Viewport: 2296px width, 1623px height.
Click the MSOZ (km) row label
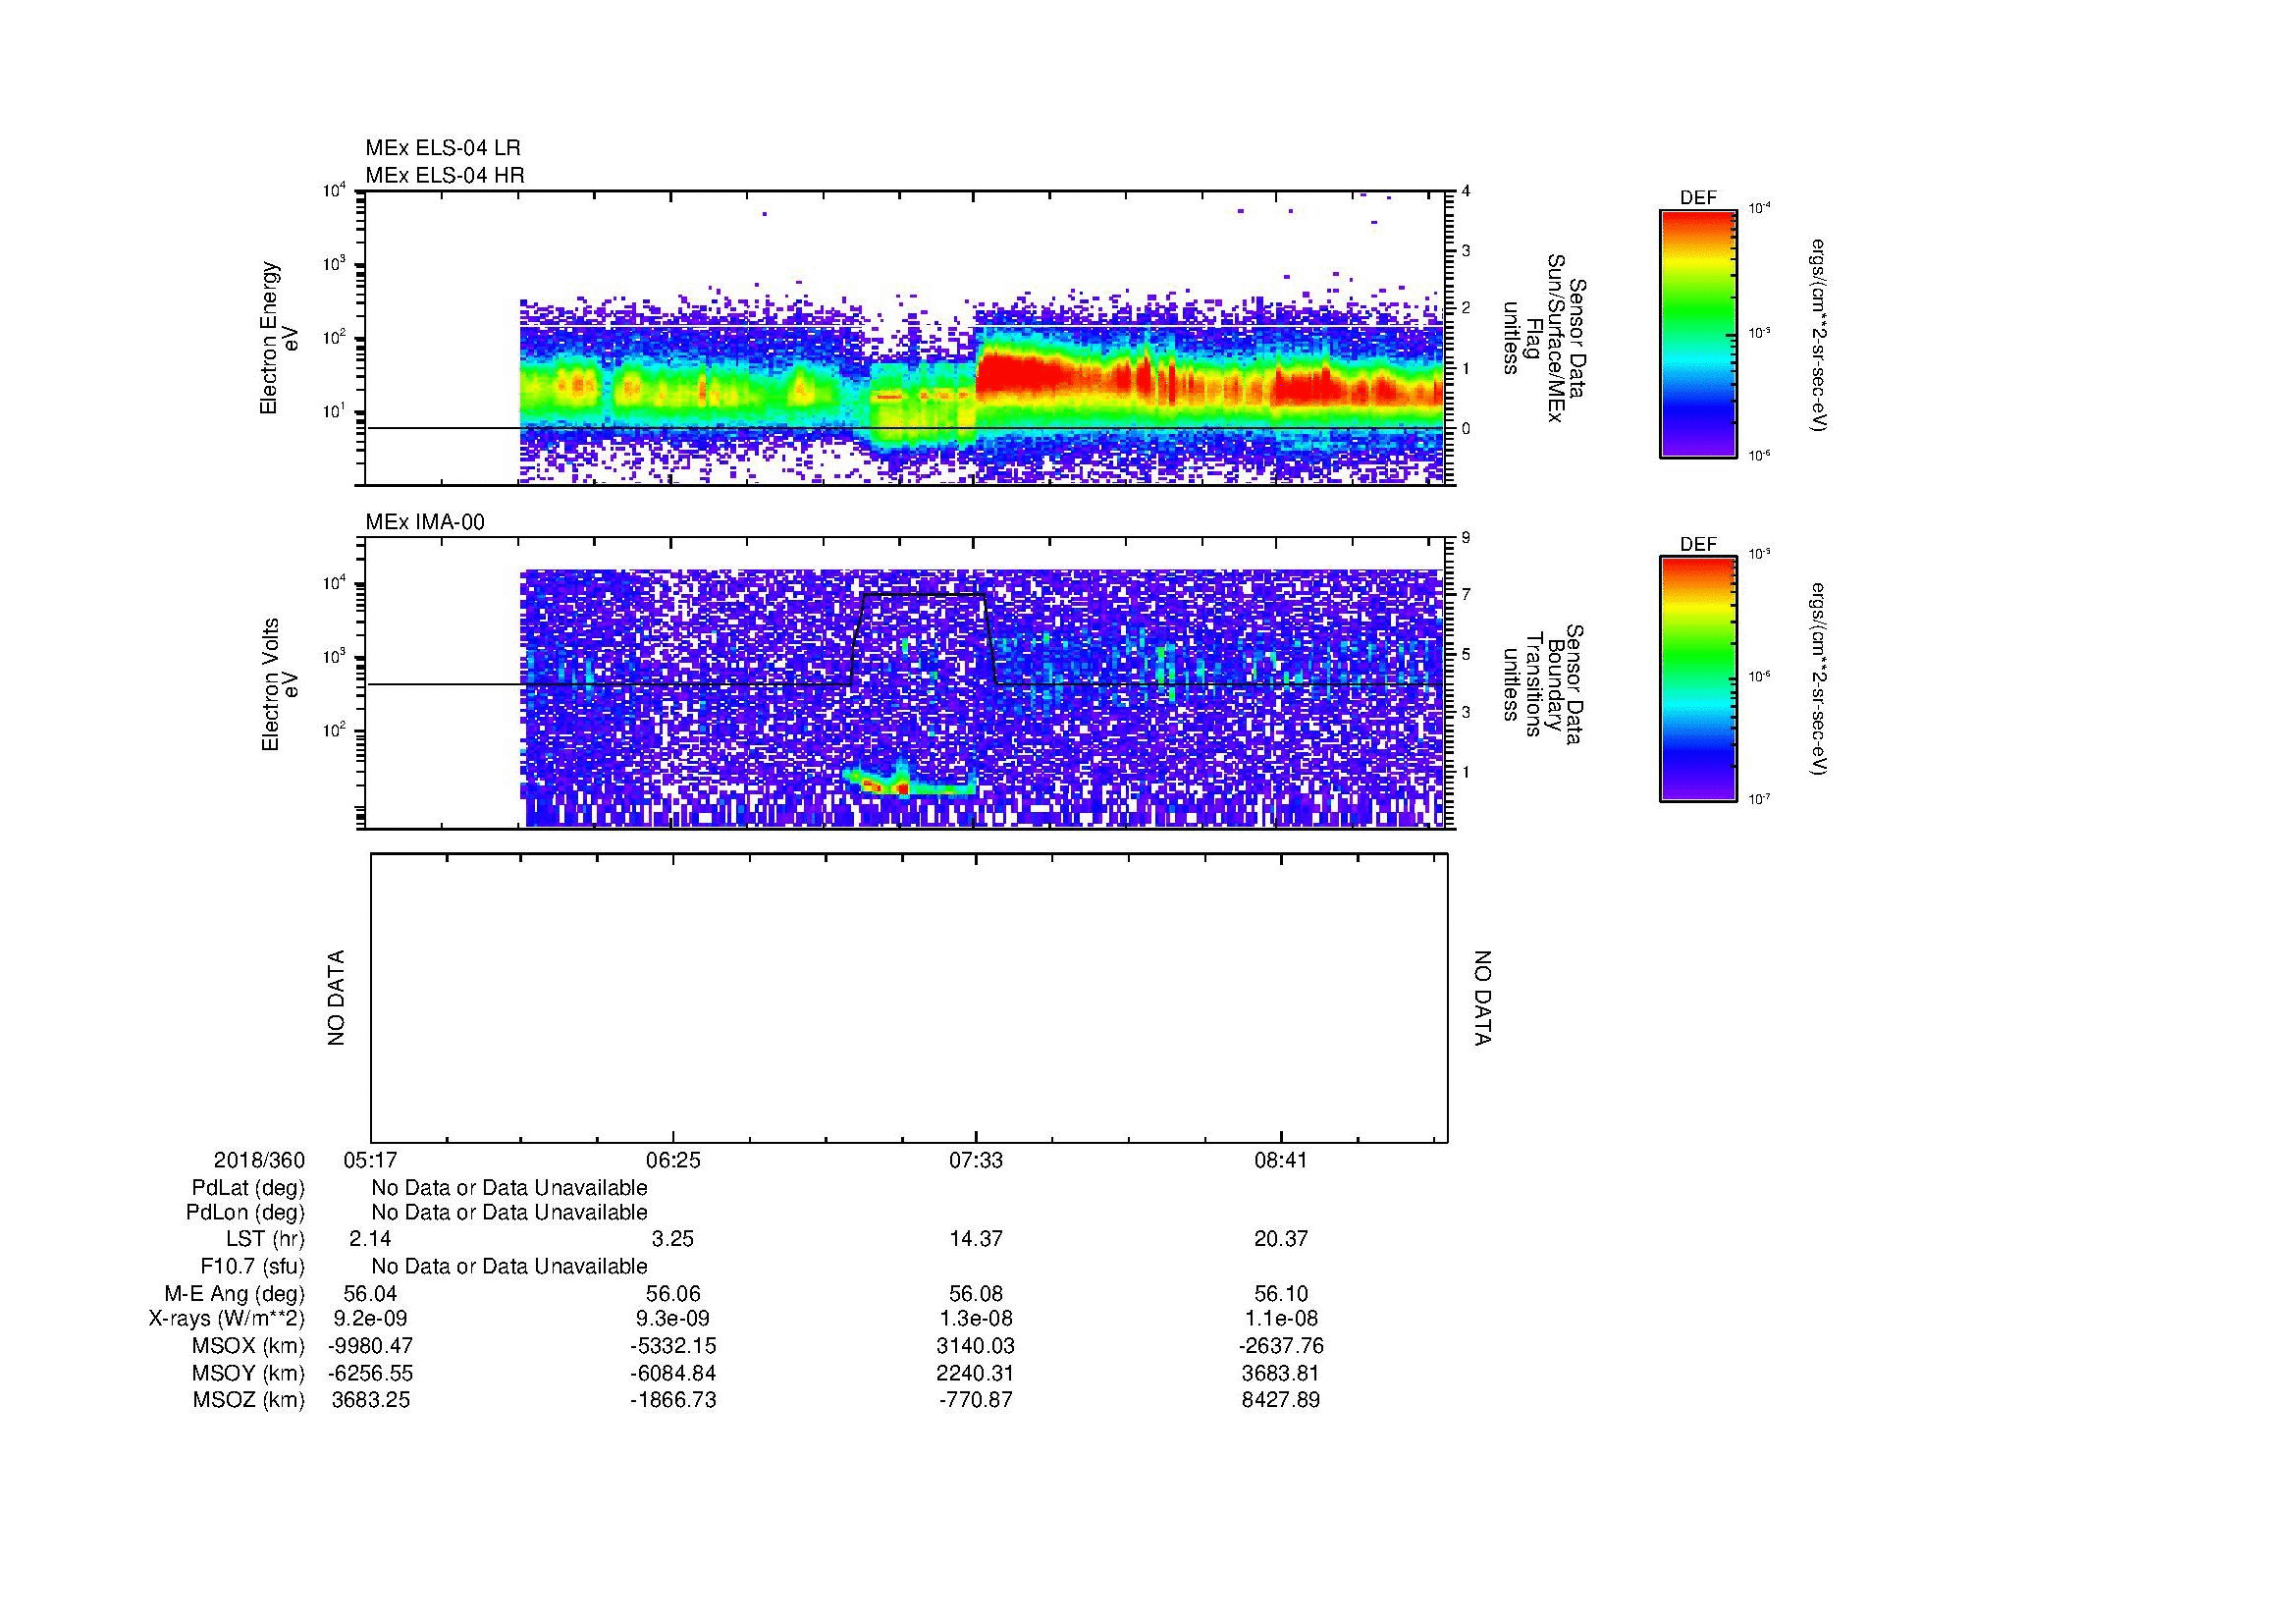pos(249,1400)
